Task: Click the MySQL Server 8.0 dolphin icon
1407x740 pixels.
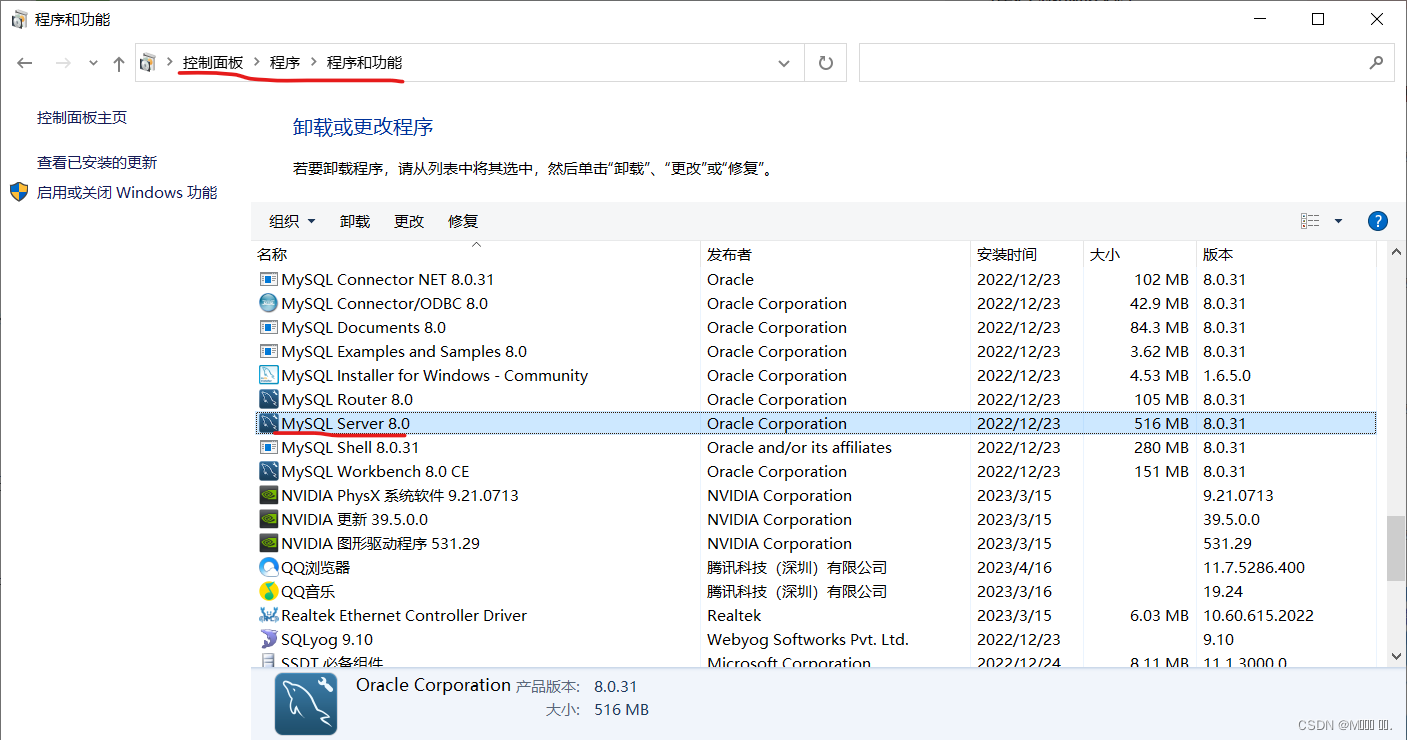Action: click(268, 423)
